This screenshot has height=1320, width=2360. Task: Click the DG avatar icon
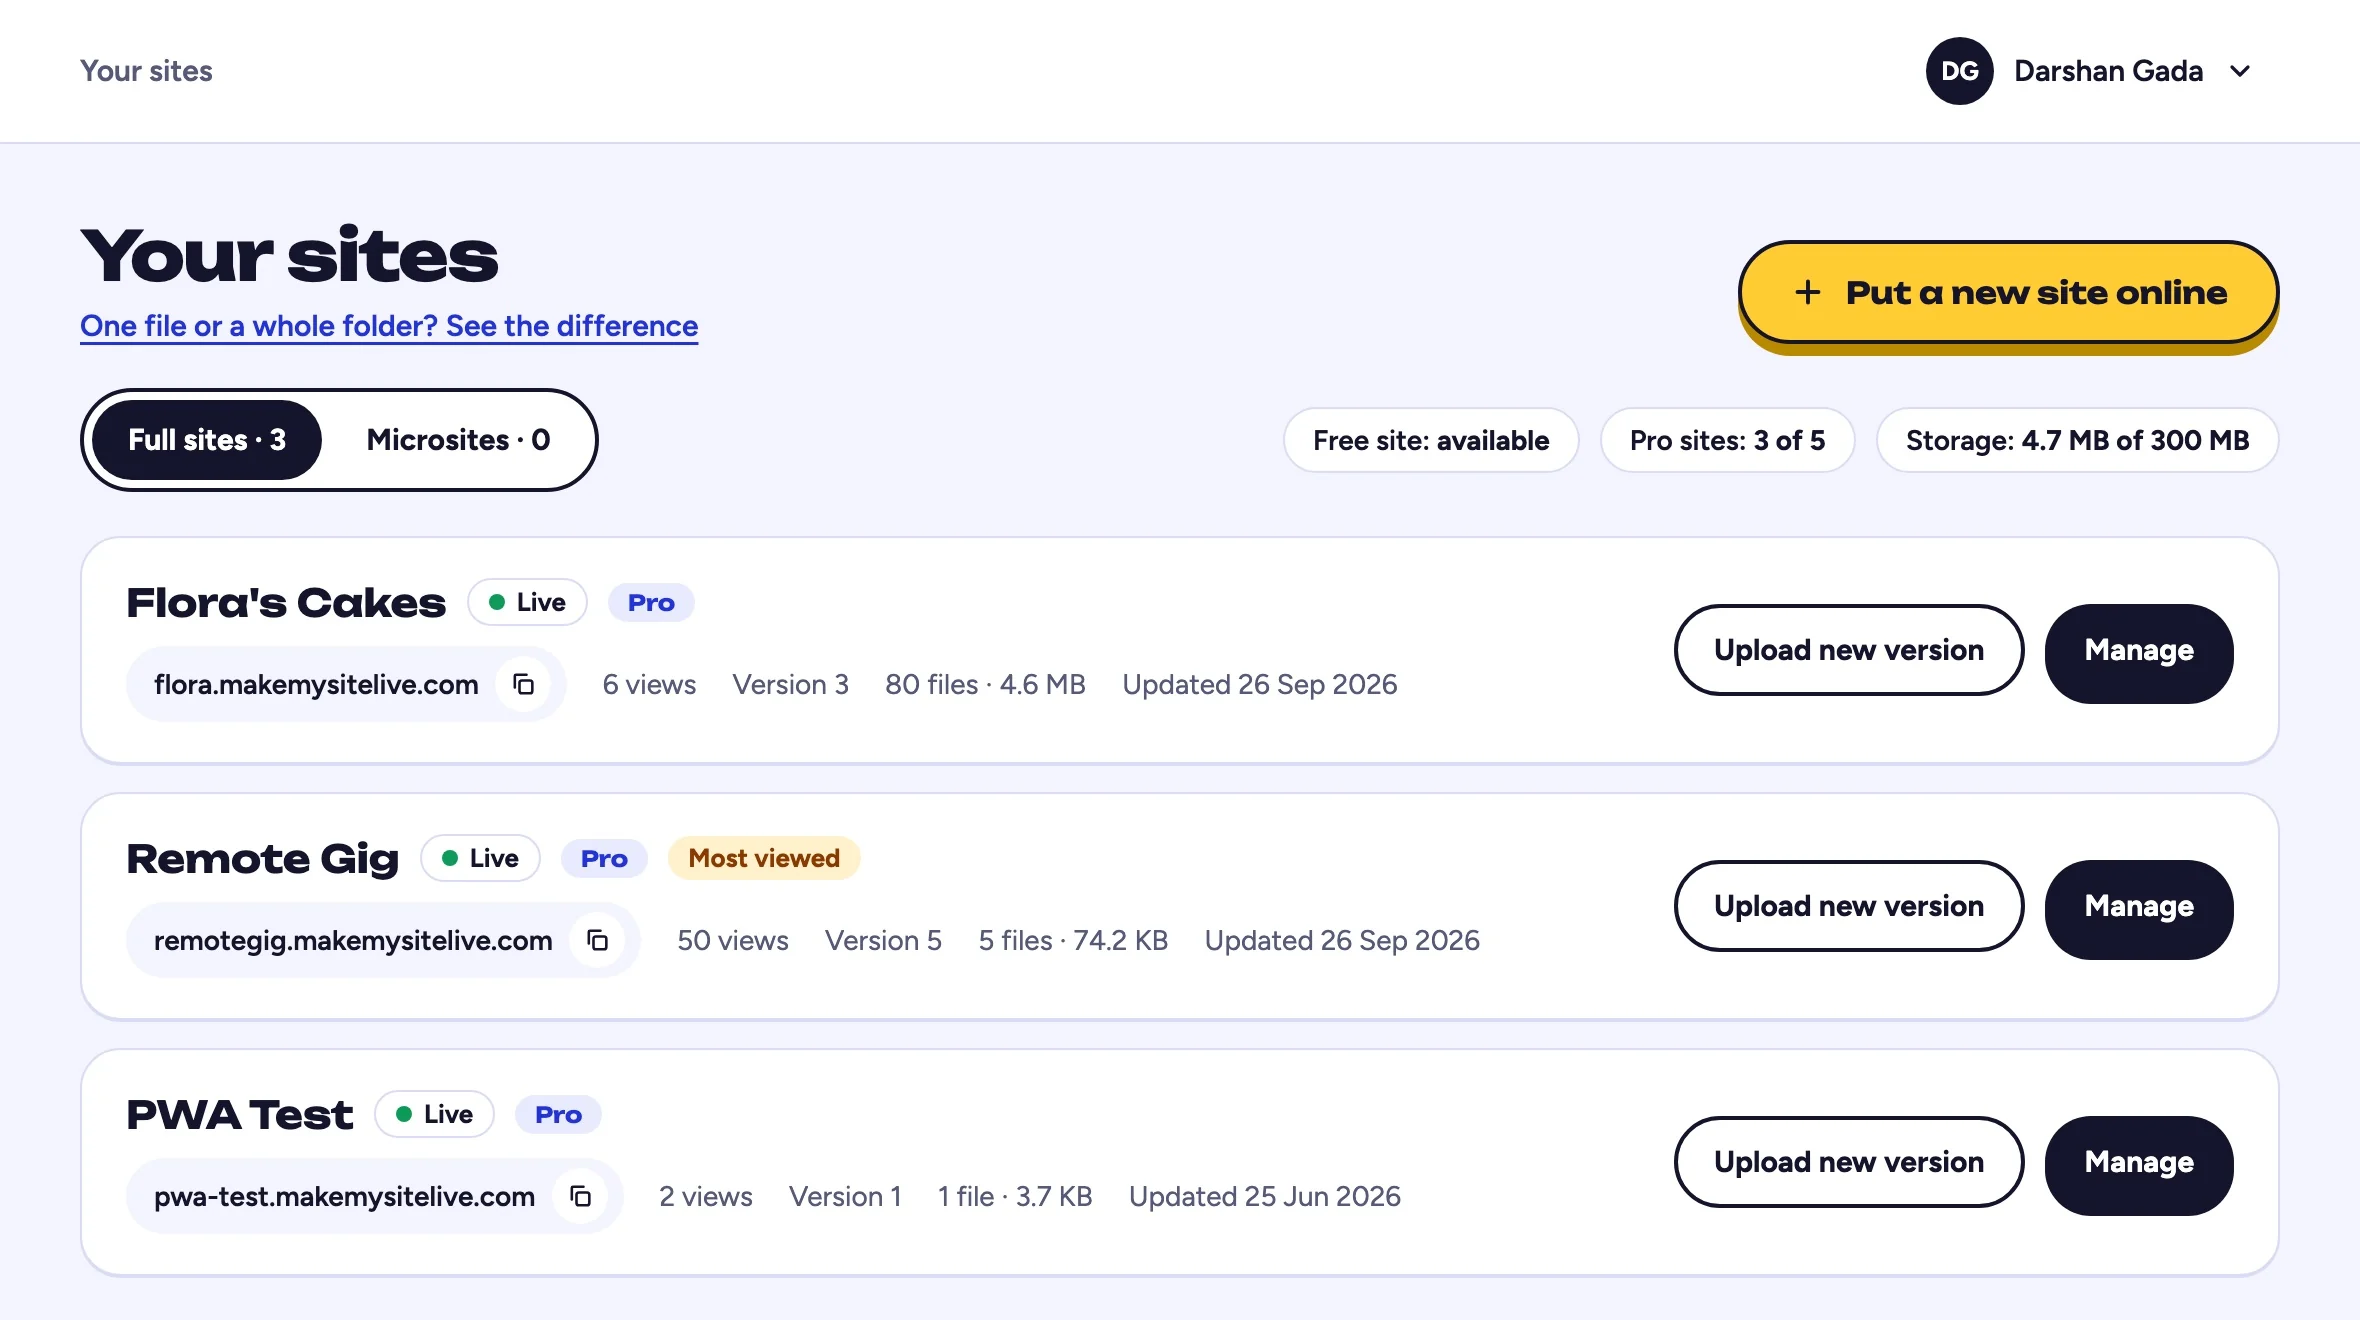tap(1959, 71)
